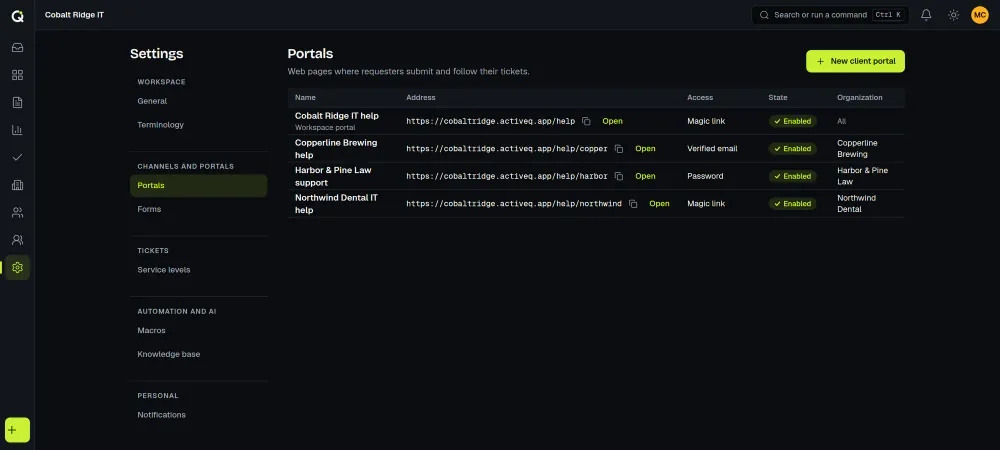Image resolution: width=1000 pixels, height=450 pixels.
Task: Click the New client portal button
Action: pos(855,61)
